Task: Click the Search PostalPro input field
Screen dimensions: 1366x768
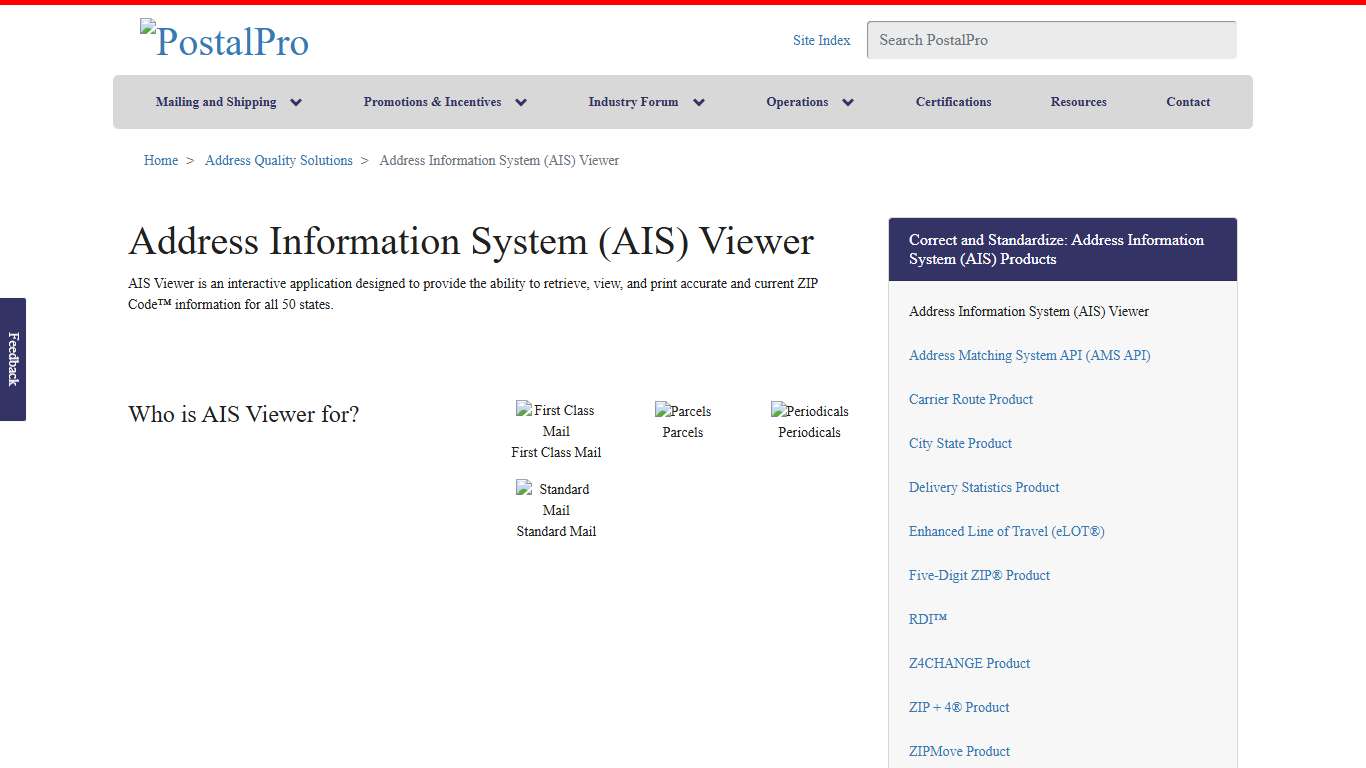Action: tap(1051, 40)
